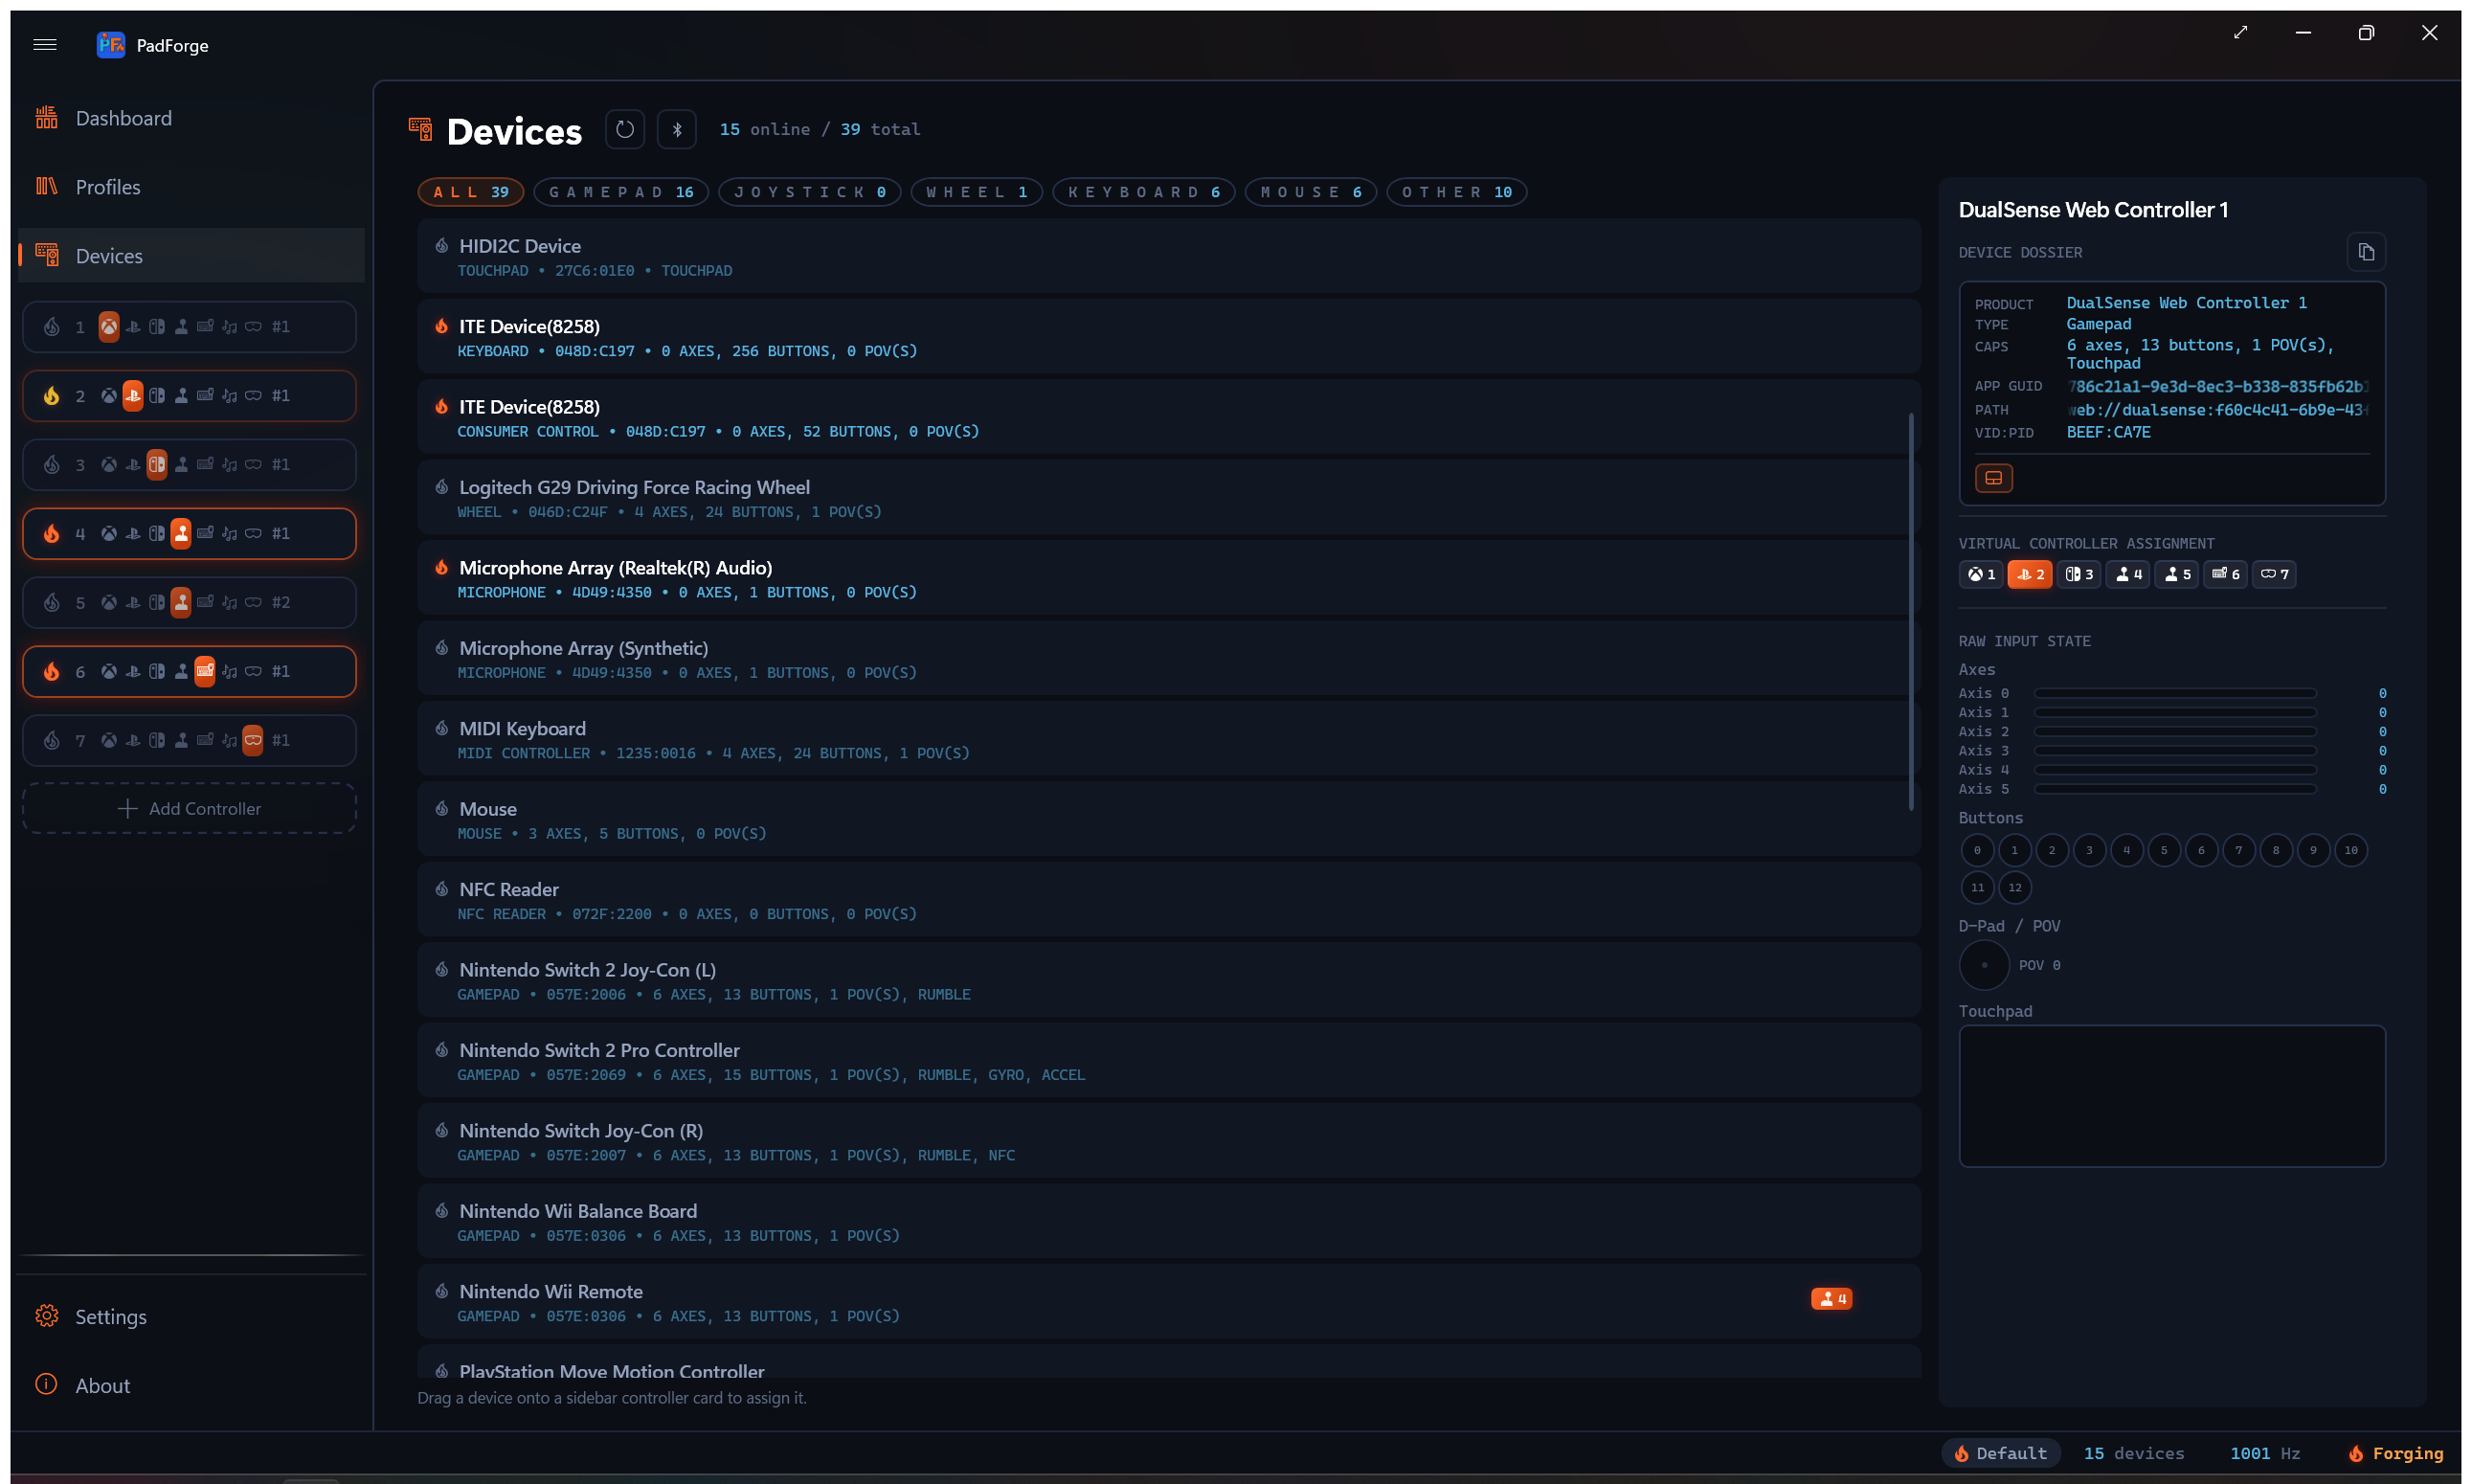2472x1484 pixels.
Task: Click the About info icon
Action: (46, 1385)
